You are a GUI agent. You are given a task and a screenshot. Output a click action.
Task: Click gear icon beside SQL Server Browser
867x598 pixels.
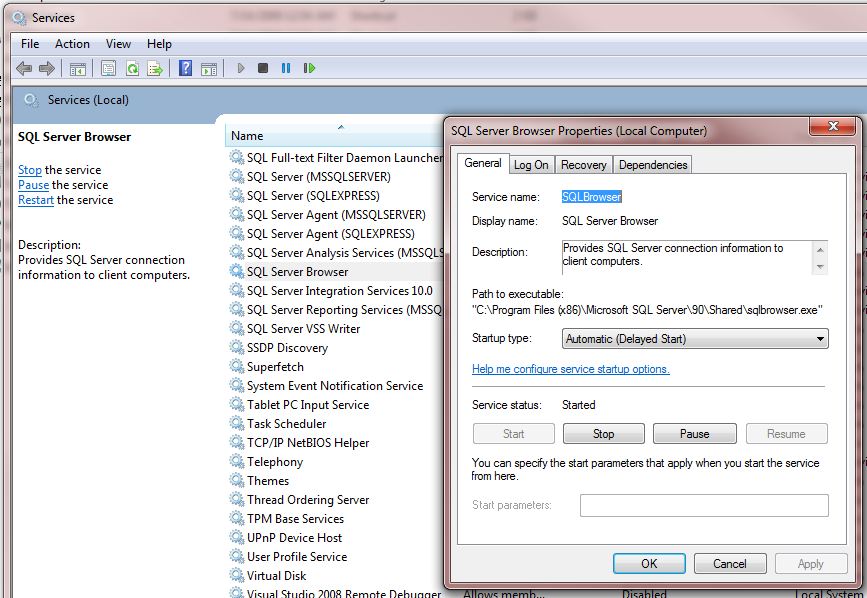click(x=237, y=271)
